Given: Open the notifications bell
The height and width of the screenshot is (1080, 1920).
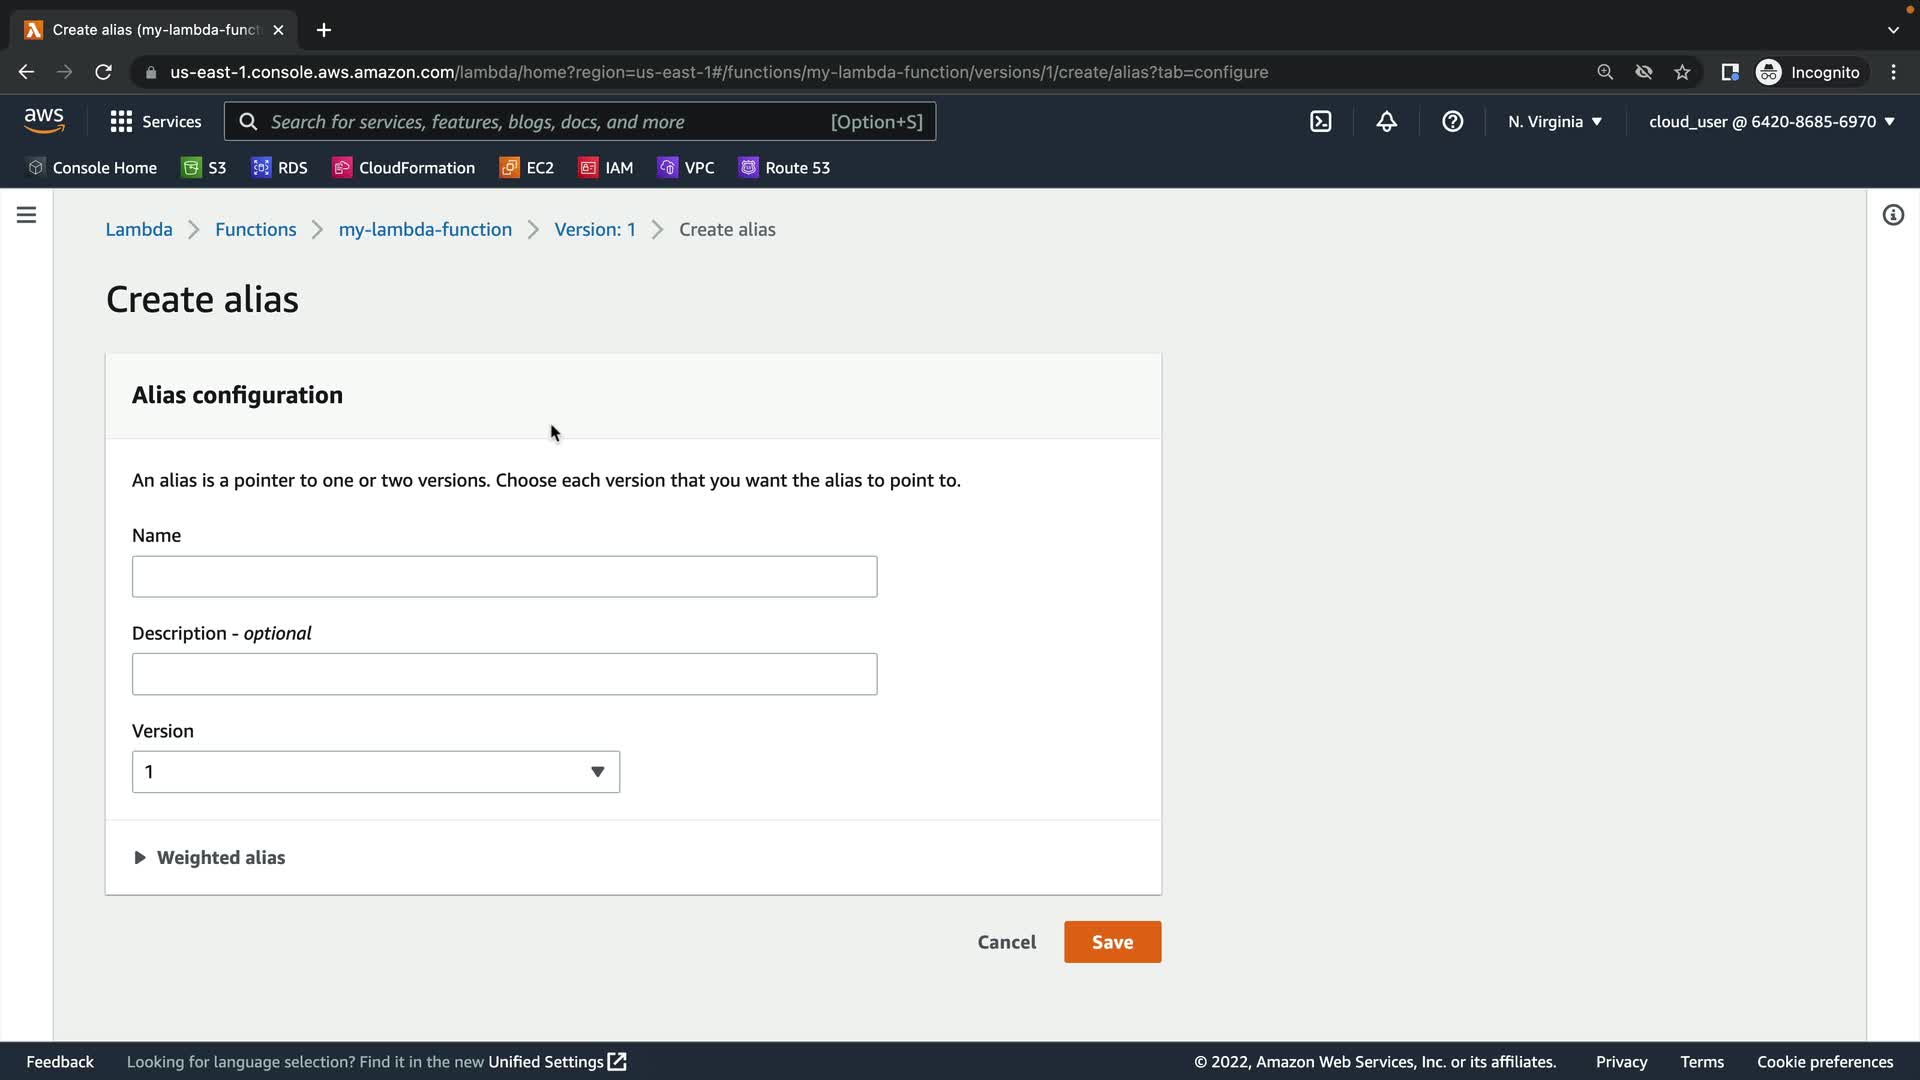Looking at the screenshot, I should click(x=1386, y=121).
